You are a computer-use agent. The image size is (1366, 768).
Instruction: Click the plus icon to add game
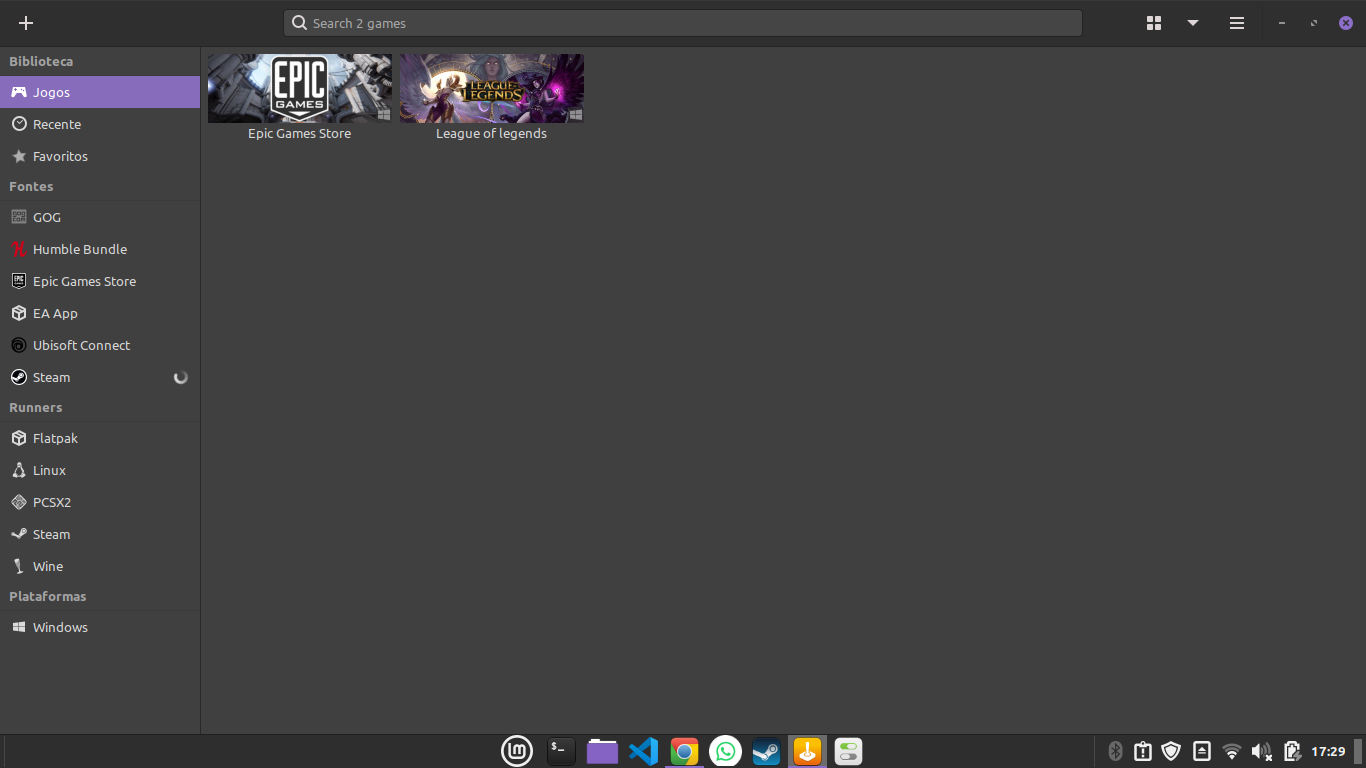(x=26, y=23)
